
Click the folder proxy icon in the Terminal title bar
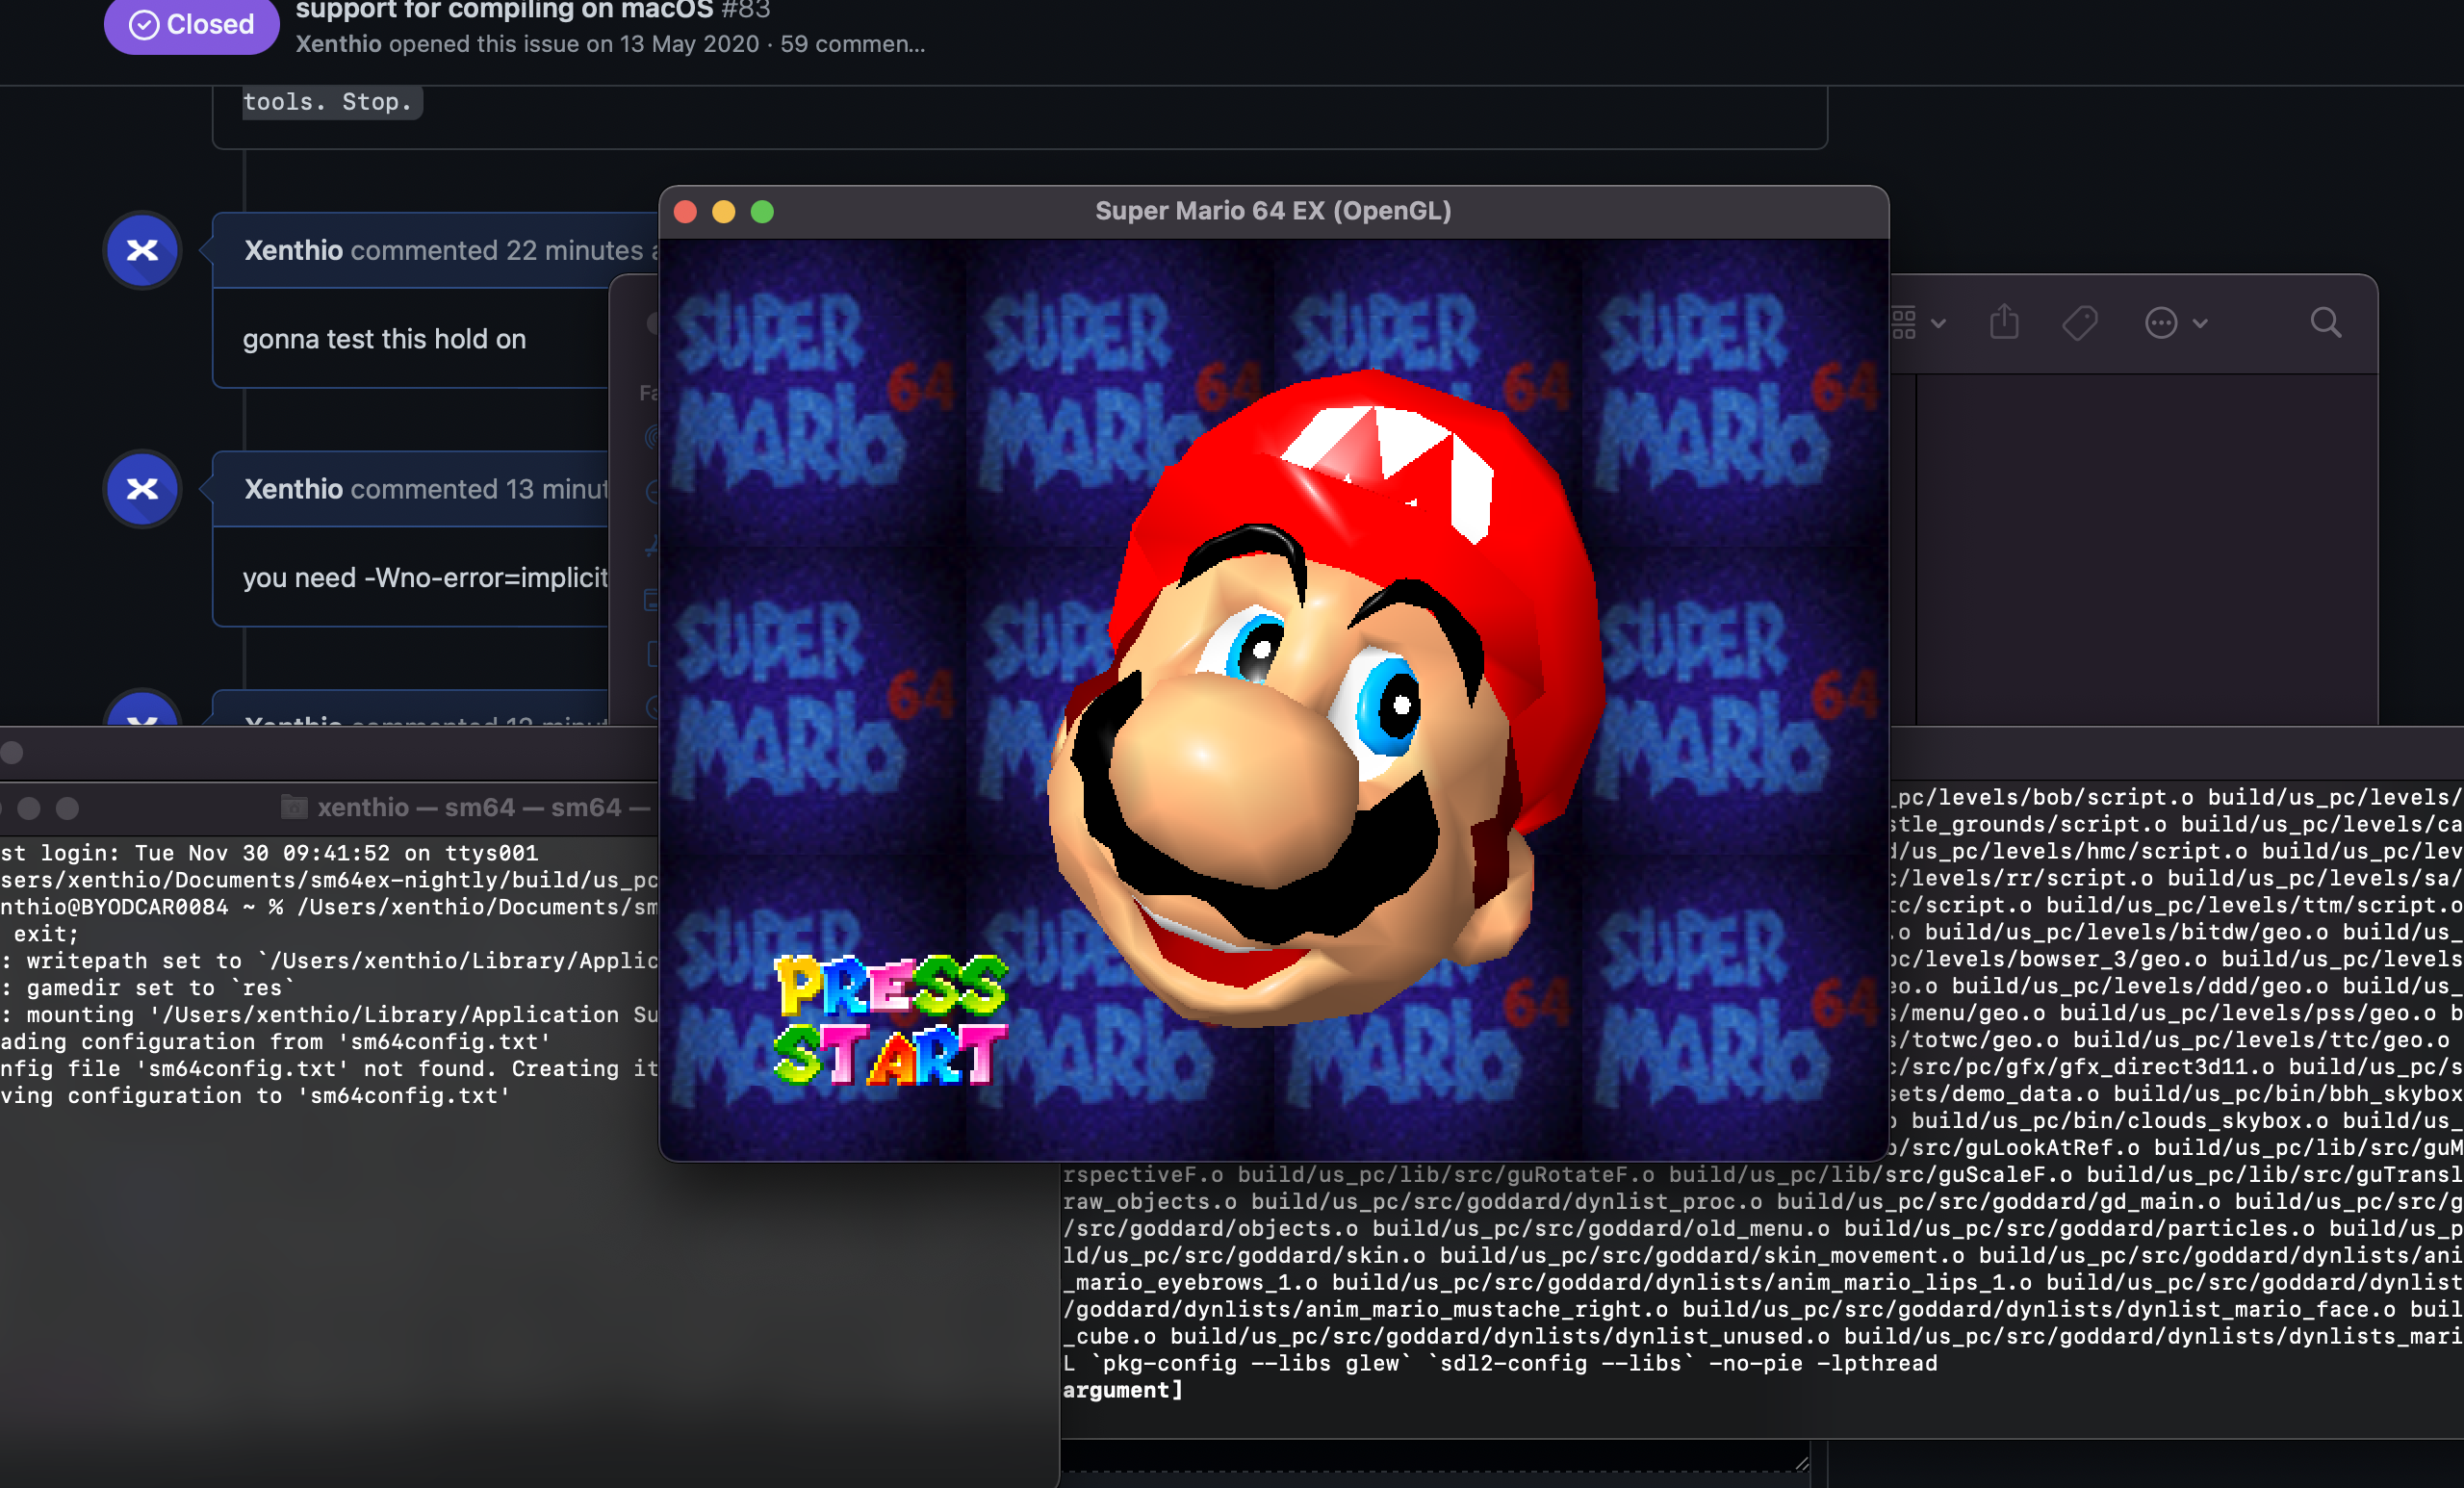(293, 807)
